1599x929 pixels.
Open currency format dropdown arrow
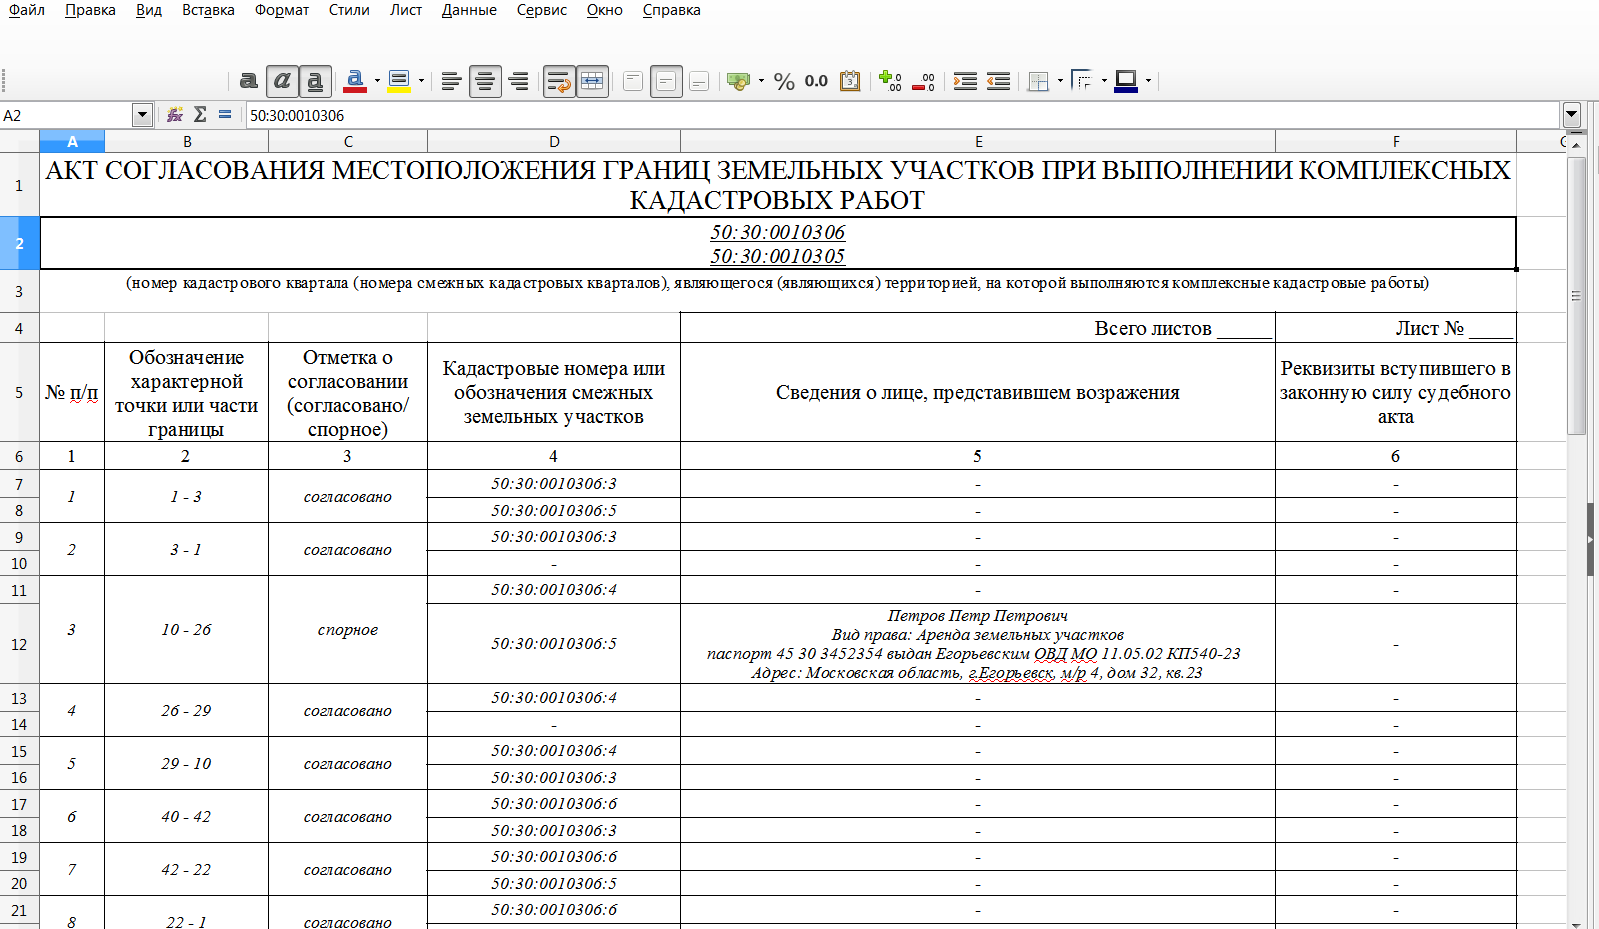coord(761,81)
